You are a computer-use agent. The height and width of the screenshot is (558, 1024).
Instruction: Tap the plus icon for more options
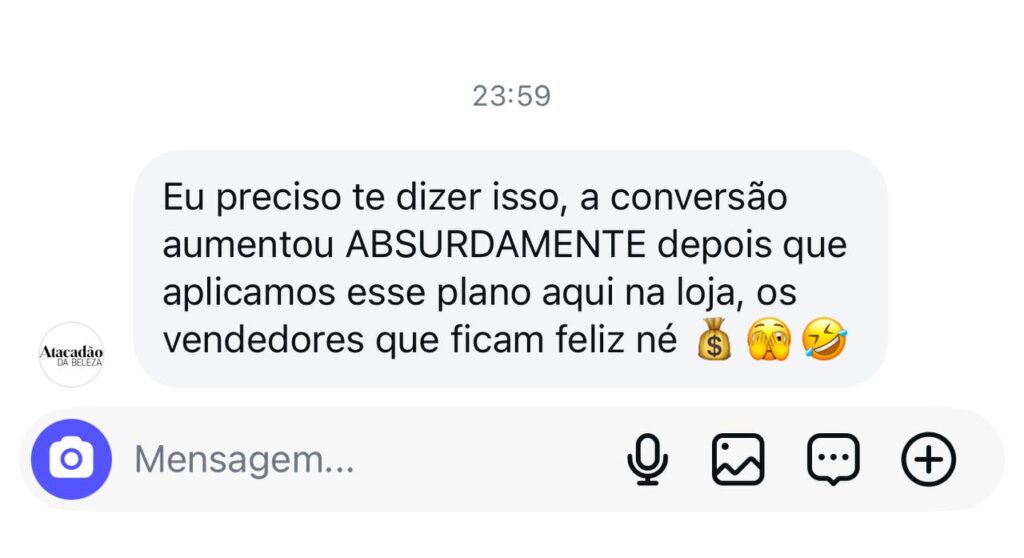929,460
